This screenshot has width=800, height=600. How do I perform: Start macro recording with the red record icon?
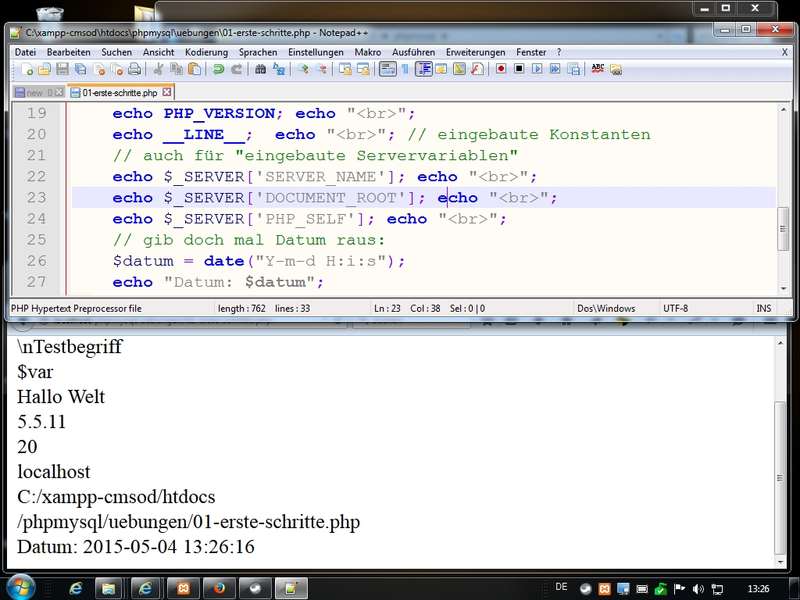(x=501, y=69)
